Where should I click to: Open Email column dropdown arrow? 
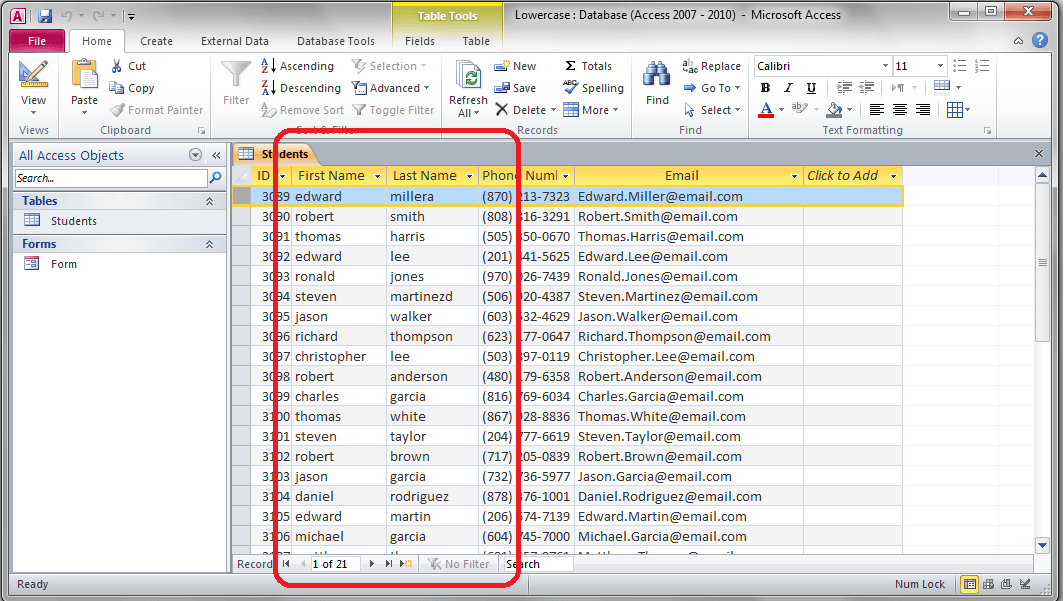(794, 176)
